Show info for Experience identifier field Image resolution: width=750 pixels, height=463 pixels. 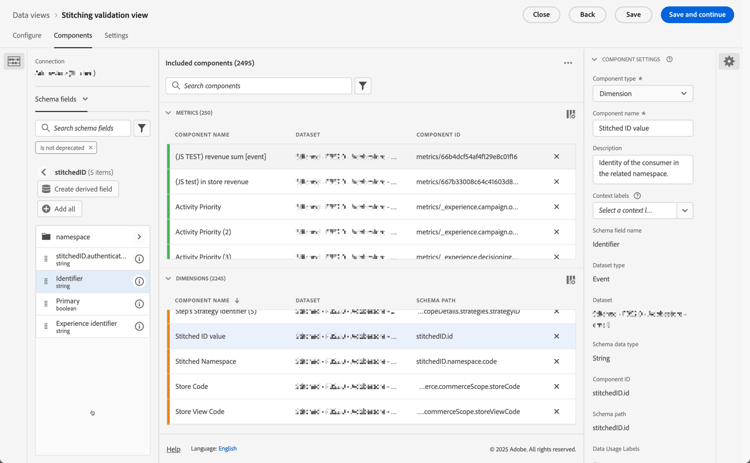(139, 327)
